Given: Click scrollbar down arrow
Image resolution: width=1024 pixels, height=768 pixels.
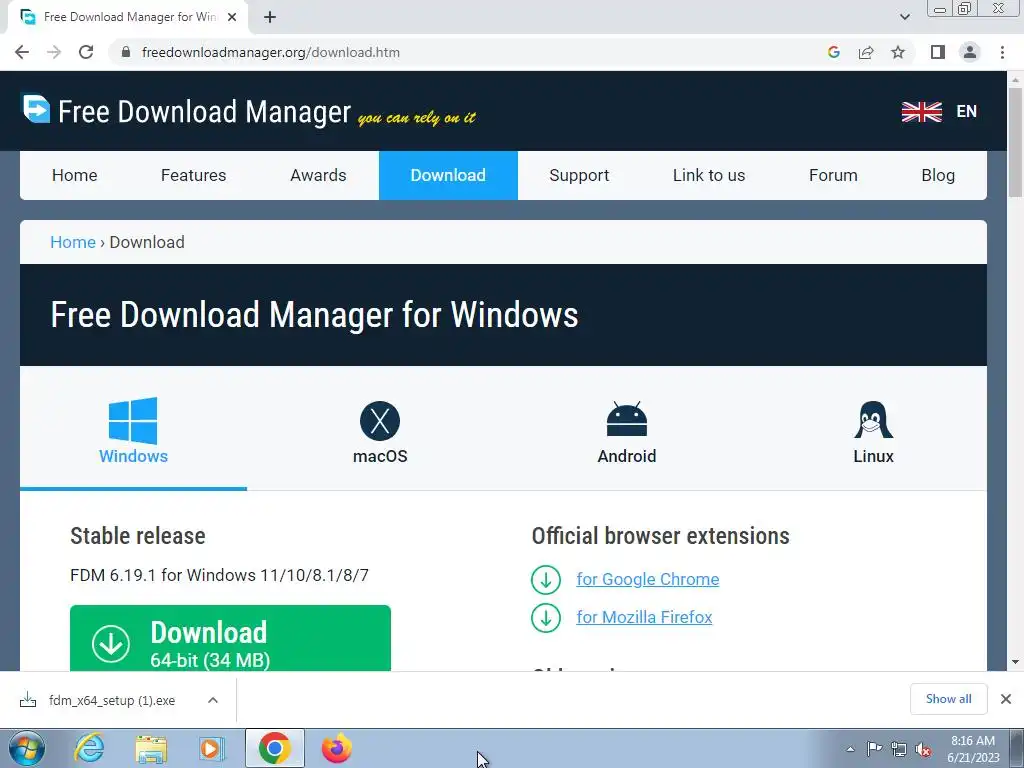Looking at the screenshot, I should click(1015, 662).
